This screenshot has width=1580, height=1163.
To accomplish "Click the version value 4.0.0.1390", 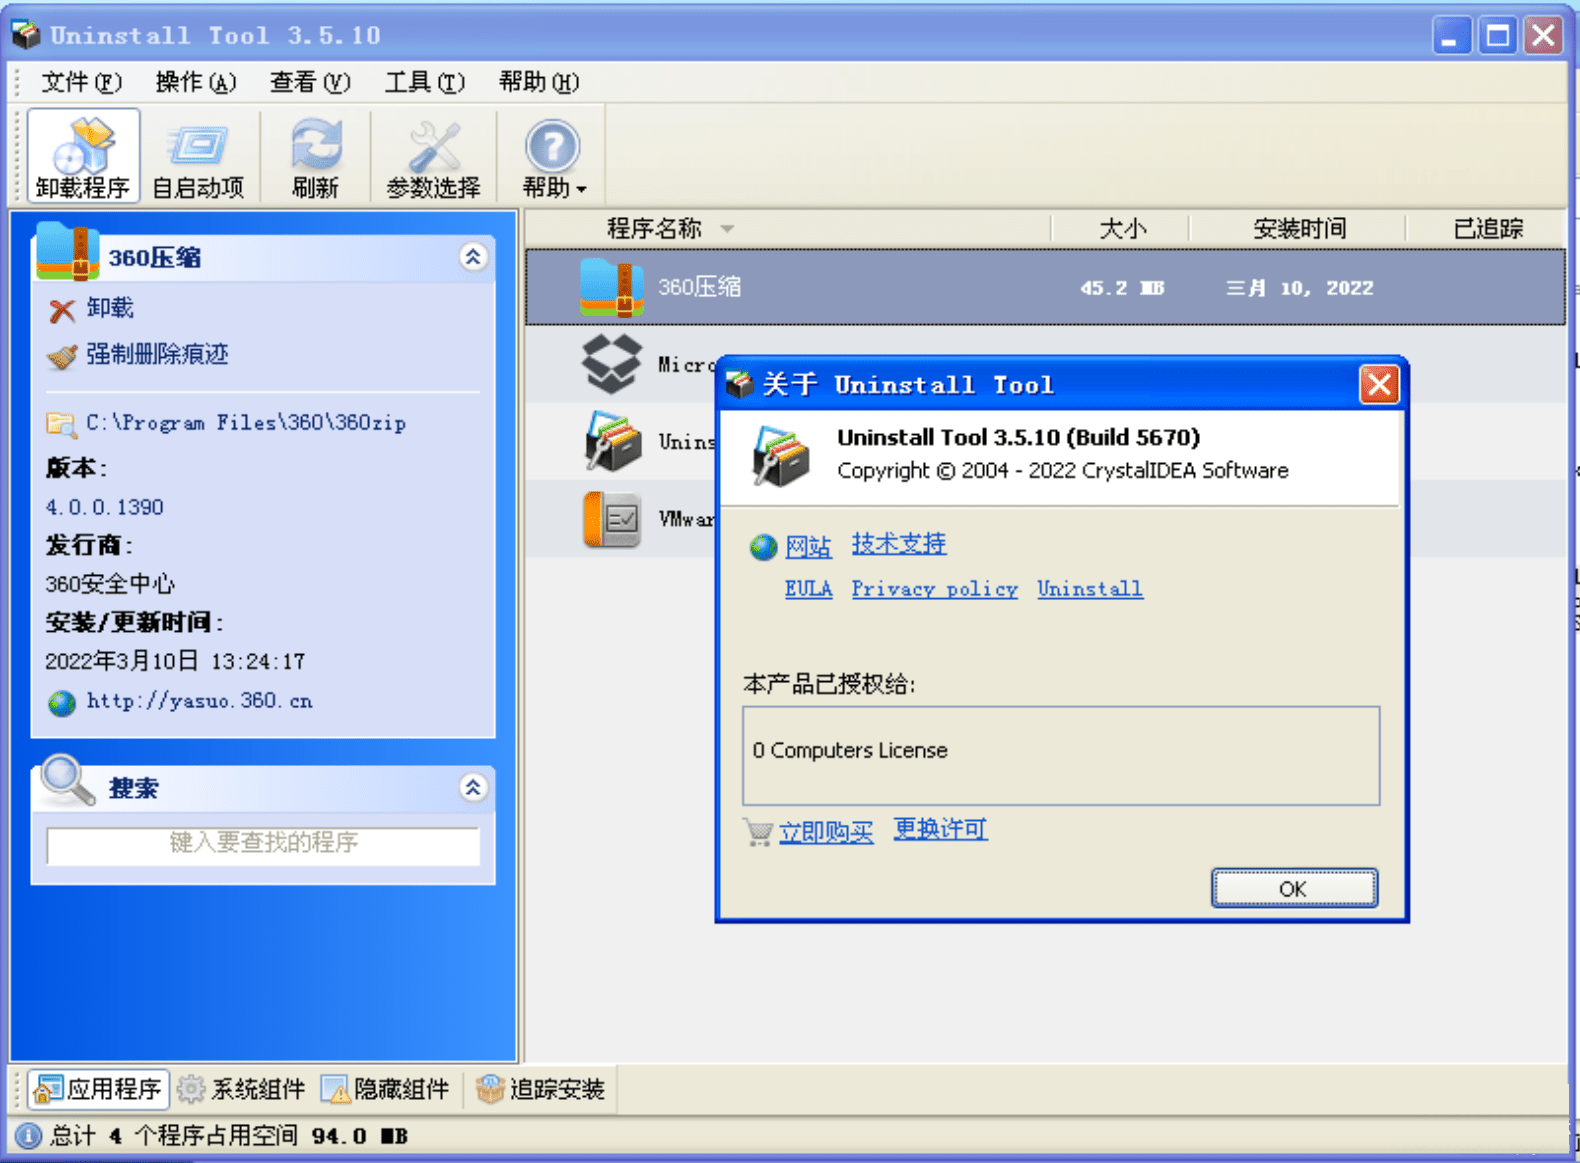I will point(104,507).
